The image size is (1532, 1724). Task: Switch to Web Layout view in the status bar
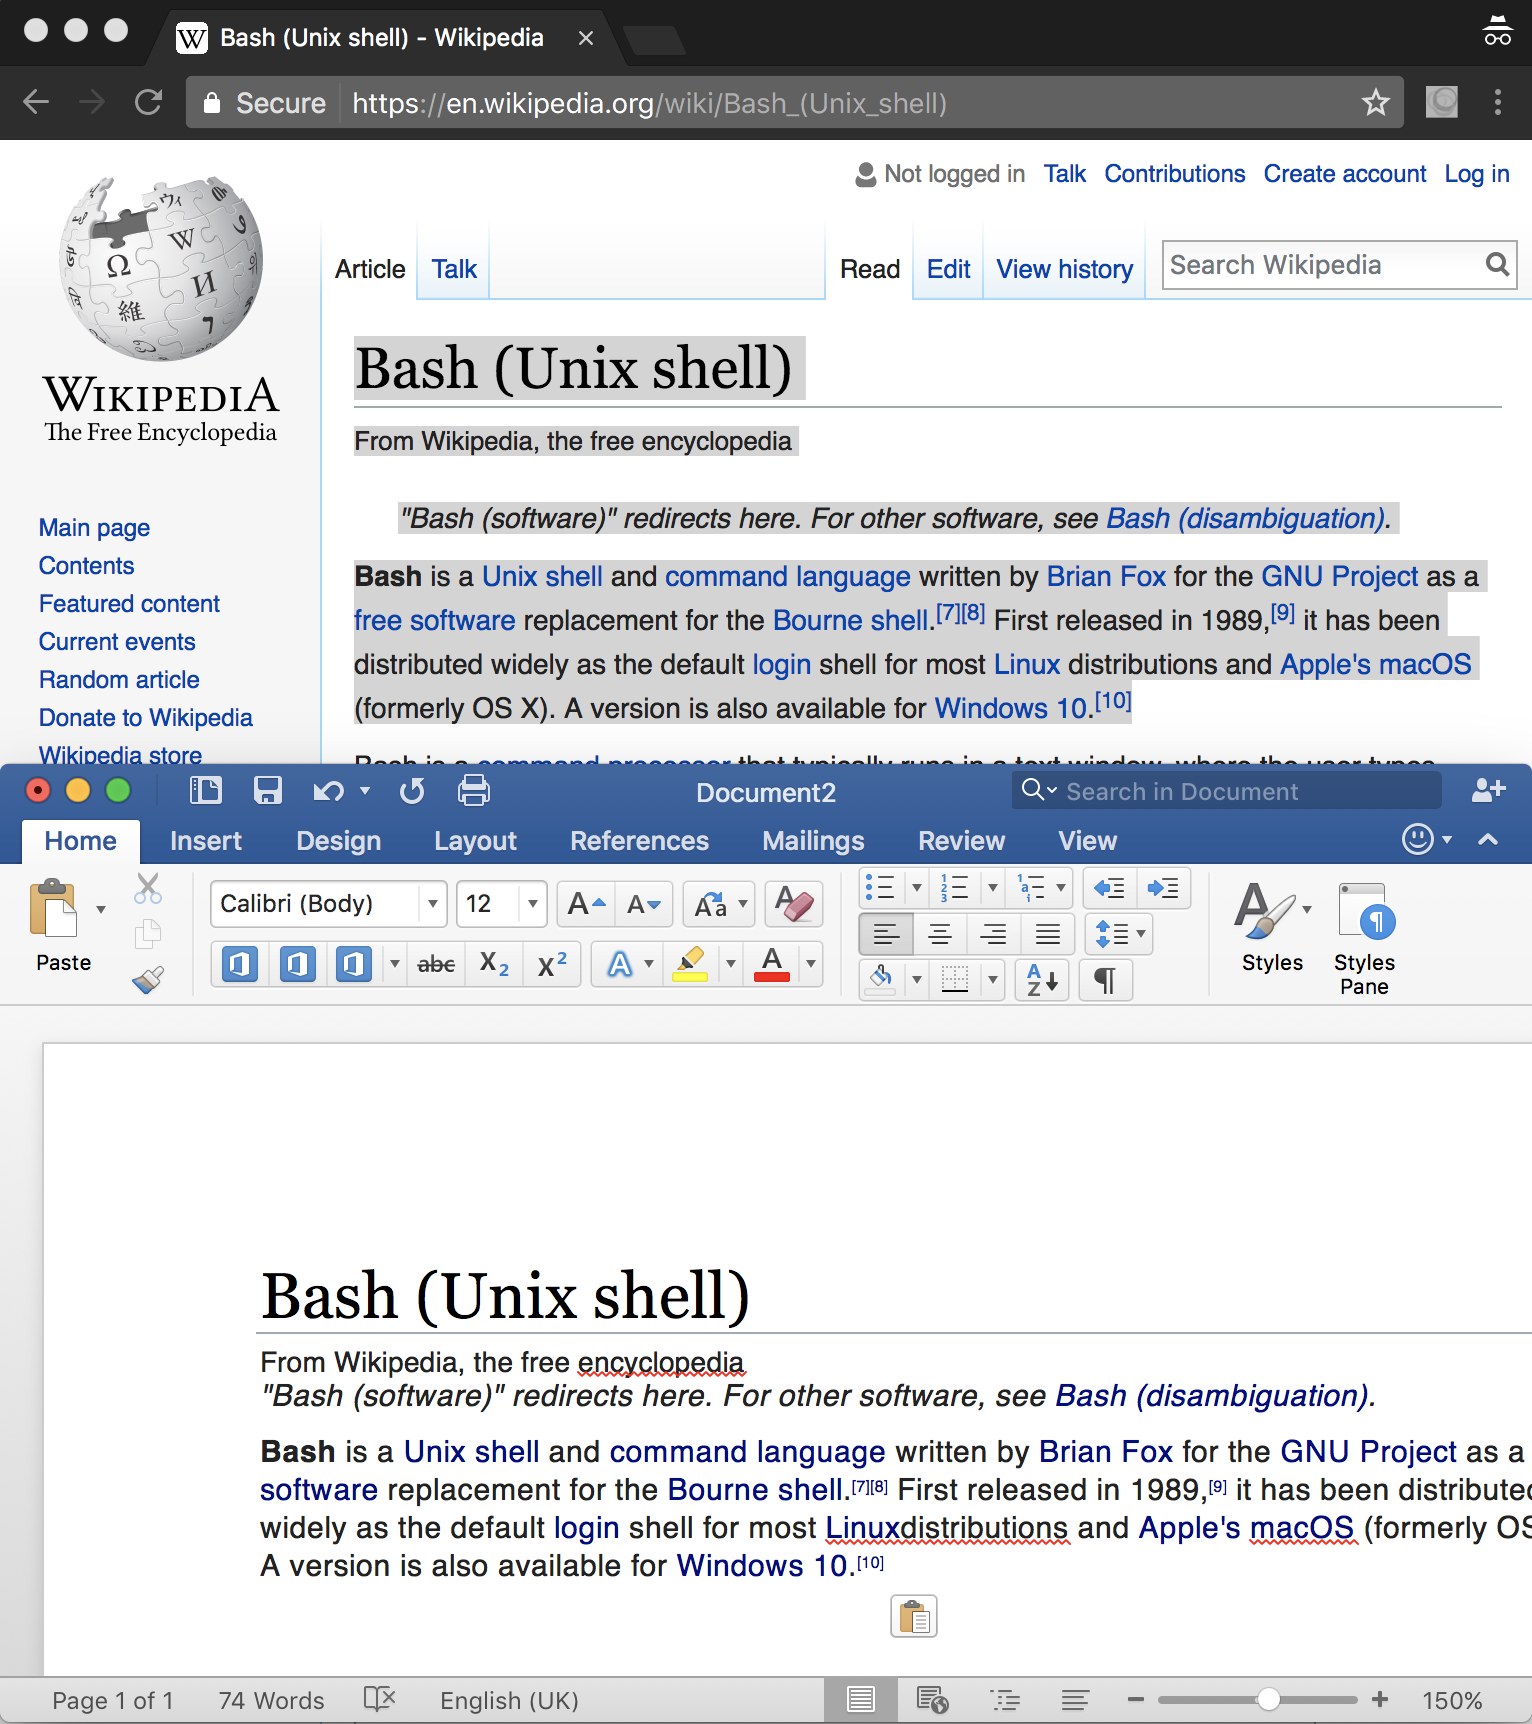(933, 1700)
